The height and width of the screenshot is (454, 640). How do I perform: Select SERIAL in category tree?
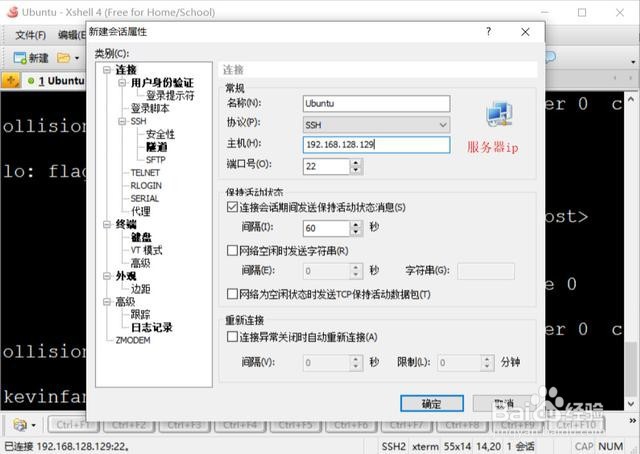point(144,198)
